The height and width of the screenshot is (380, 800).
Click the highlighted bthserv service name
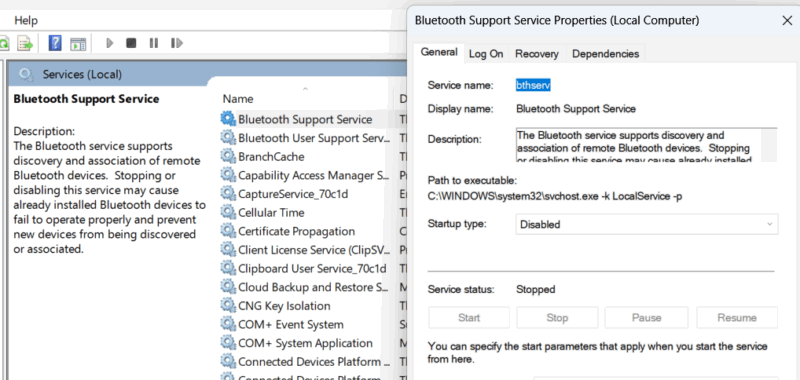[x=533, y=86]
